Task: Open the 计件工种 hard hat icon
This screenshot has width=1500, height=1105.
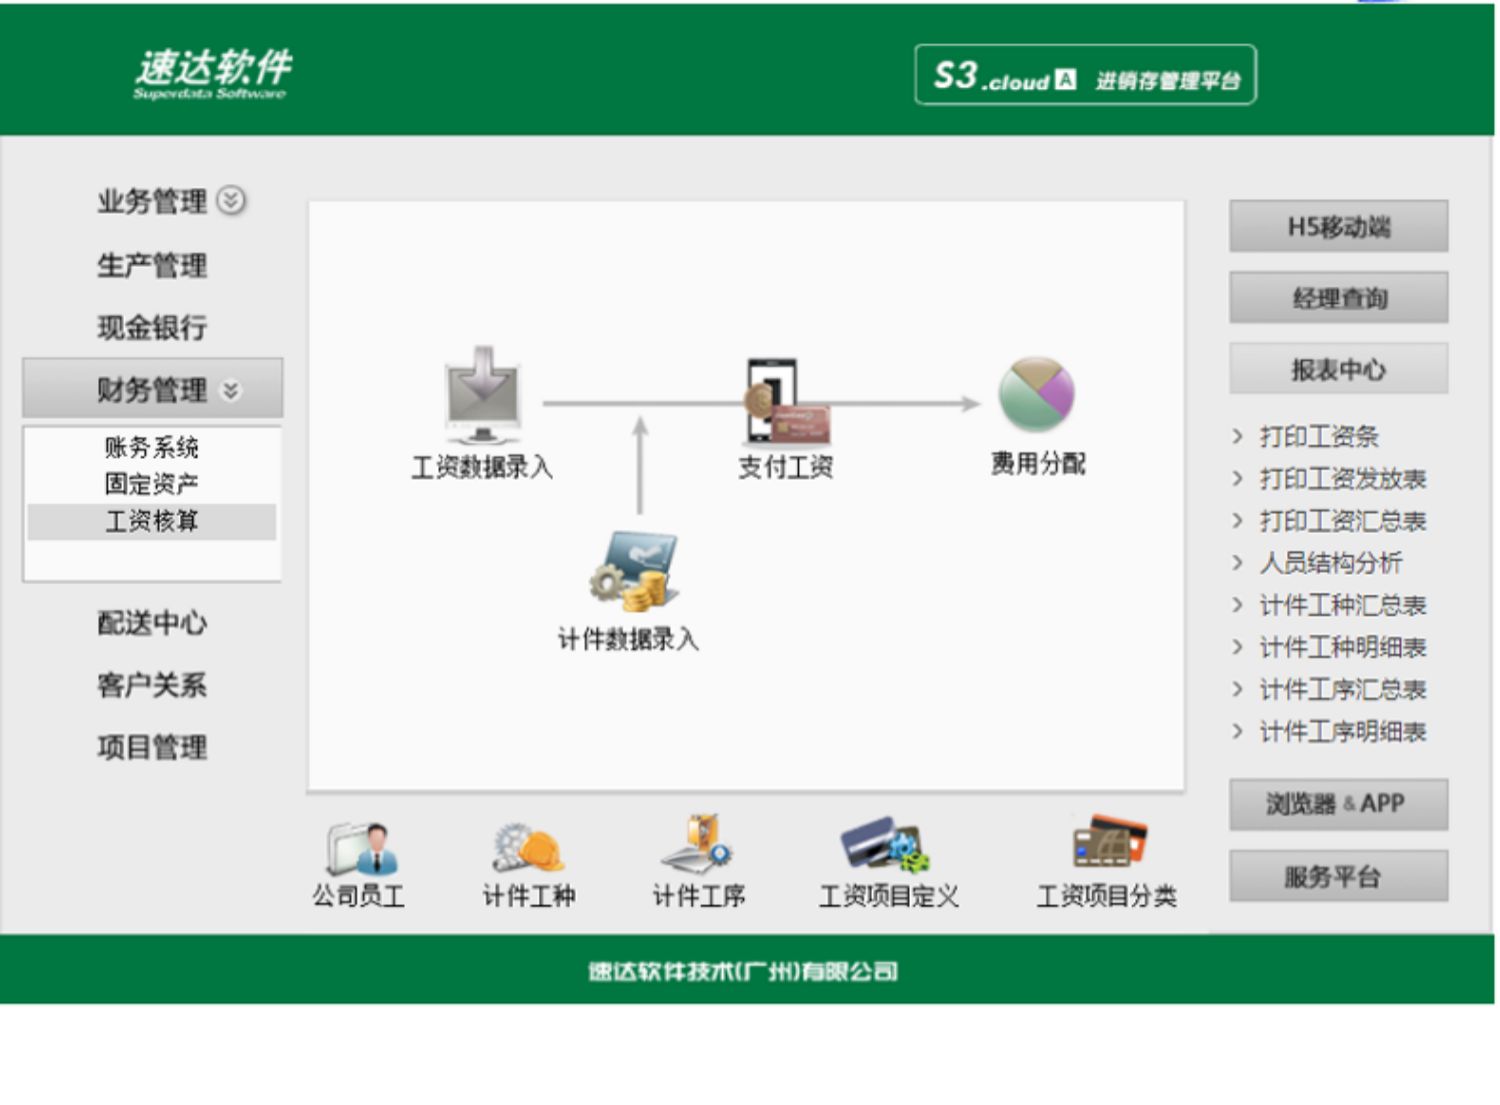Action: click(x=528, y=848)
